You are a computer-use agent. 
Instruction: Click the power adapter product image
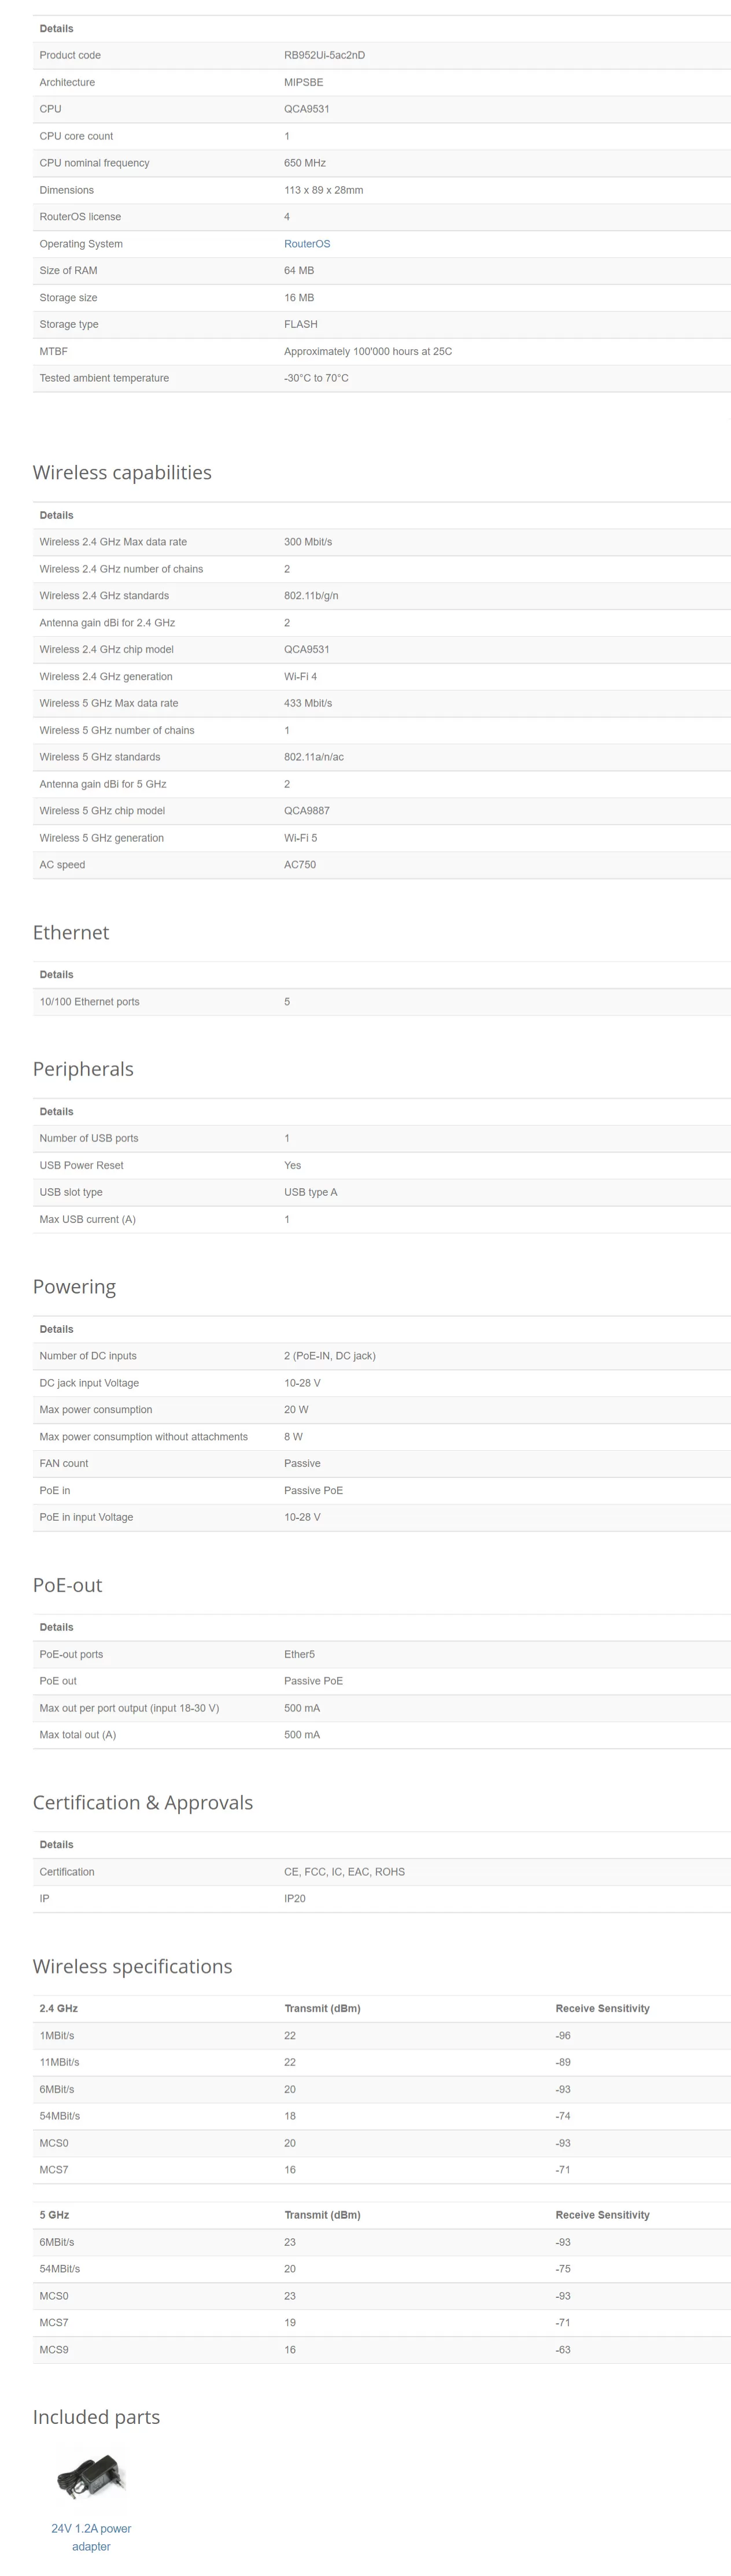(x=91, y=2476)
